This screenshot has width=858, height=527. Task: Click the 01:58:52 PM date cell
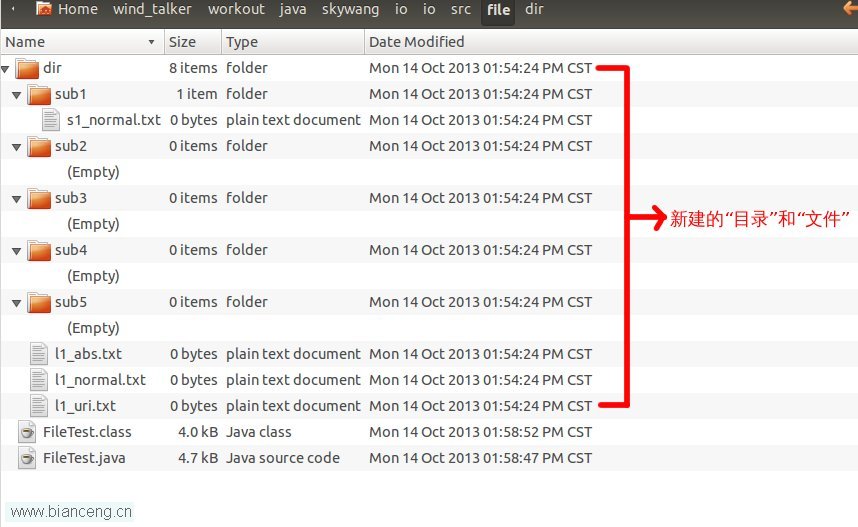click(x=480, y=432)
